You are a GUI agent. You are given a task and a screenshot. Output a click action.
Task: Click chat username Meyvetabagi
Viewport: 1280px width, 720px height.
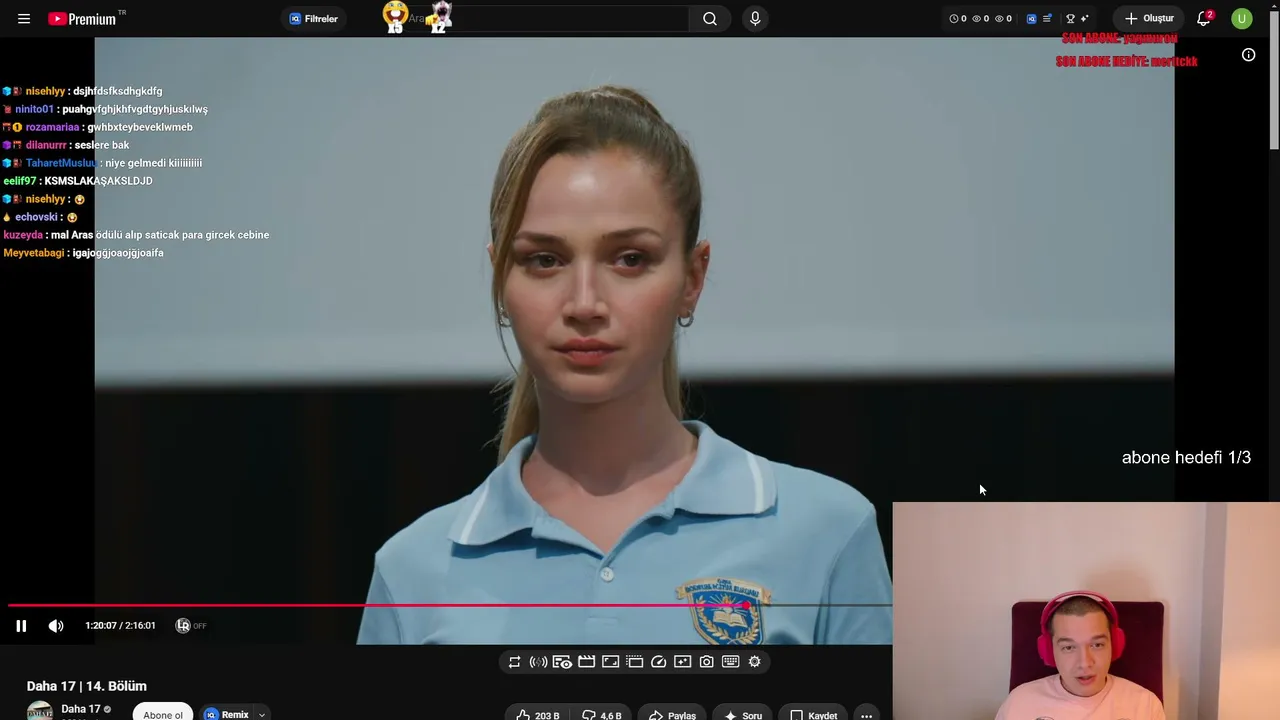pyautogui.click(x=33, y=253)
